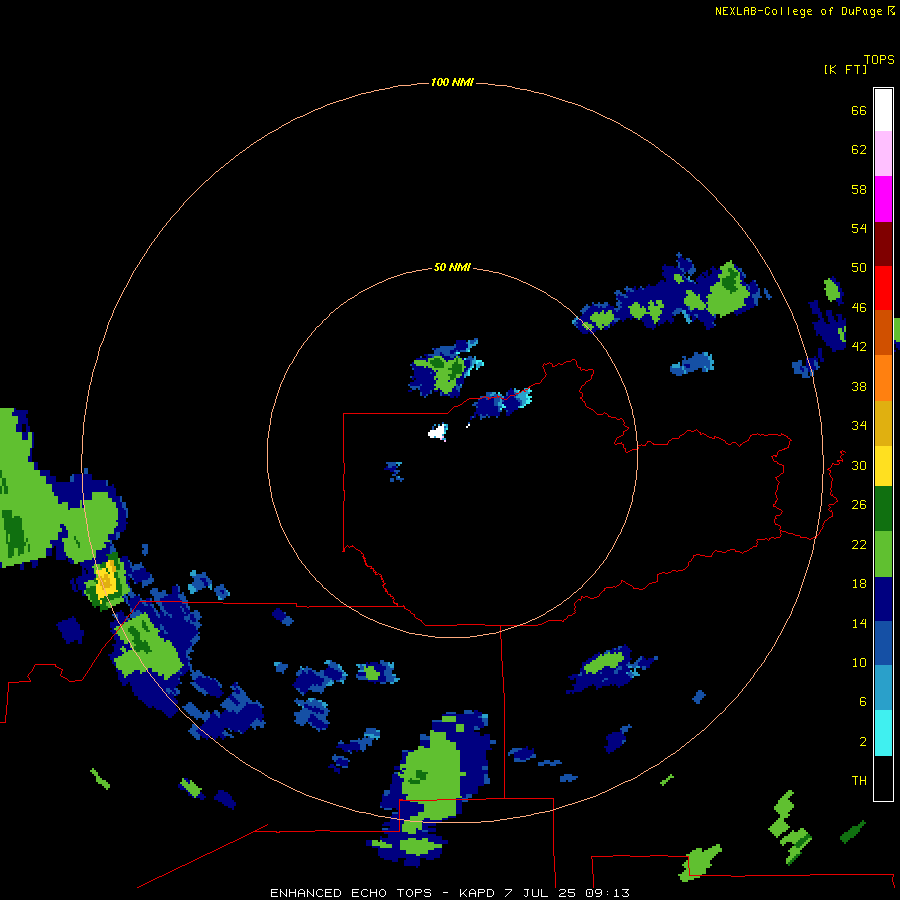
Task: Select the dark red legend swatch
Action: coord(883,243)
